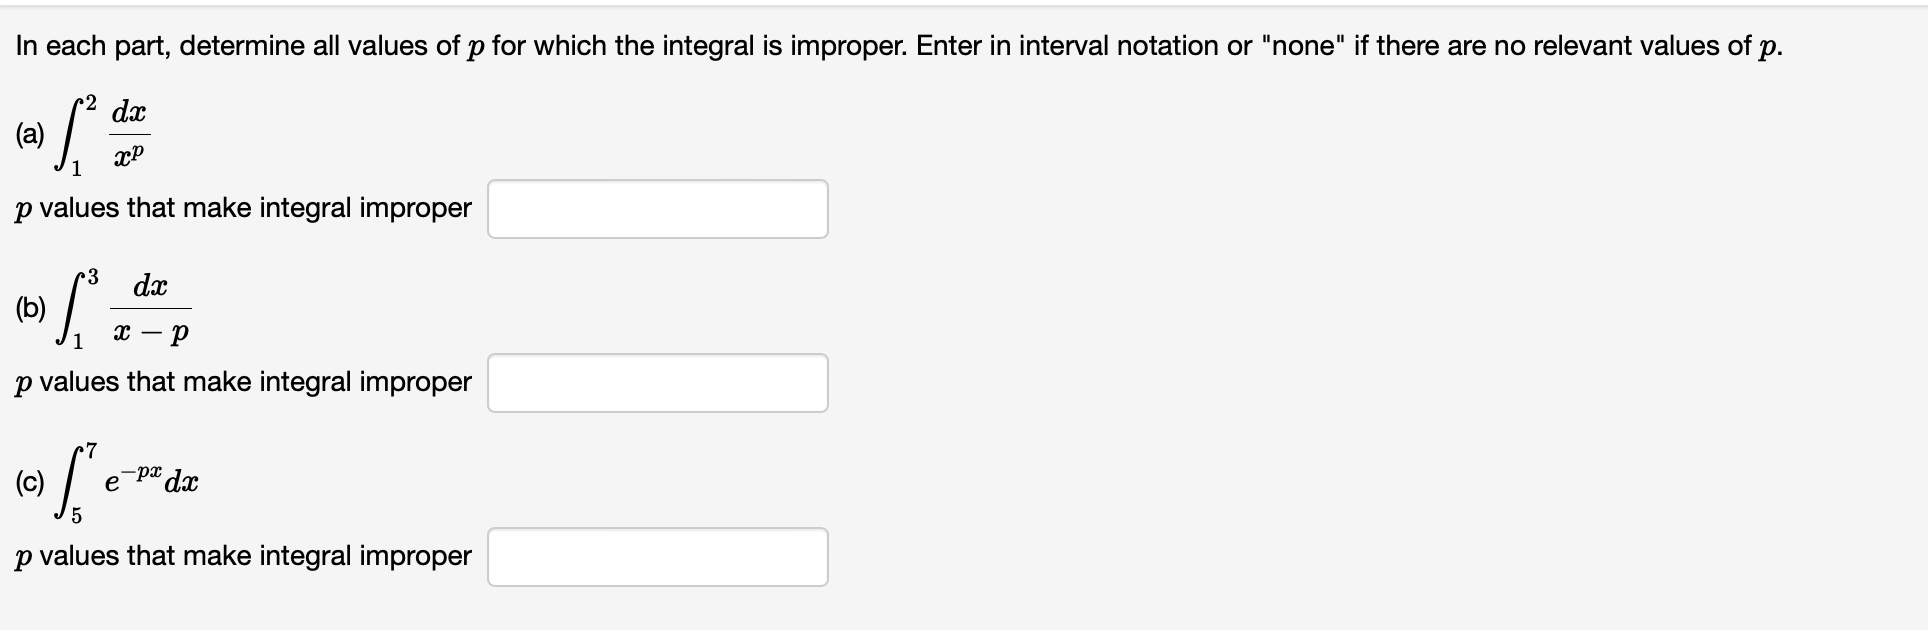The width and height of the screenshot is (1928, 630).
Task: Select the integral expression in part (c)
Action: (125, 480)
